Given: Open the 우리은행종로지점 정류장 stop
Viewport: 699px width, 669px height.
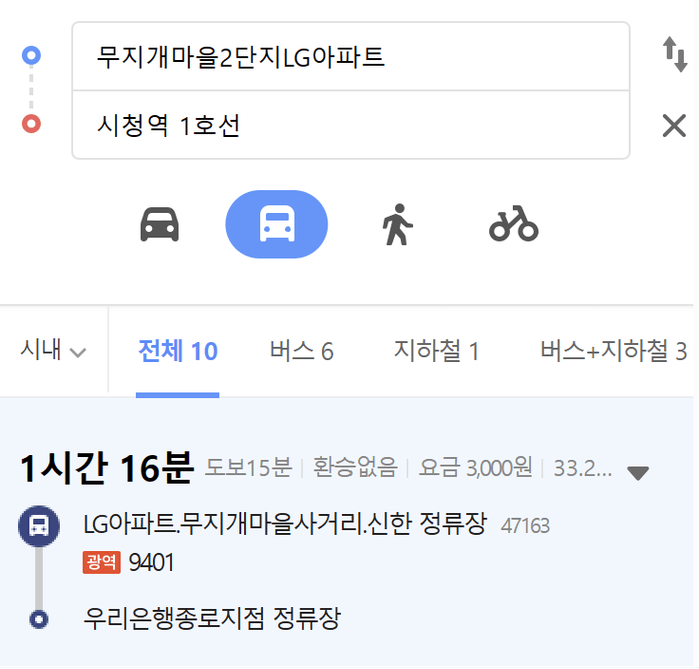Looking at the screenshot, I should tap(212, 618).
